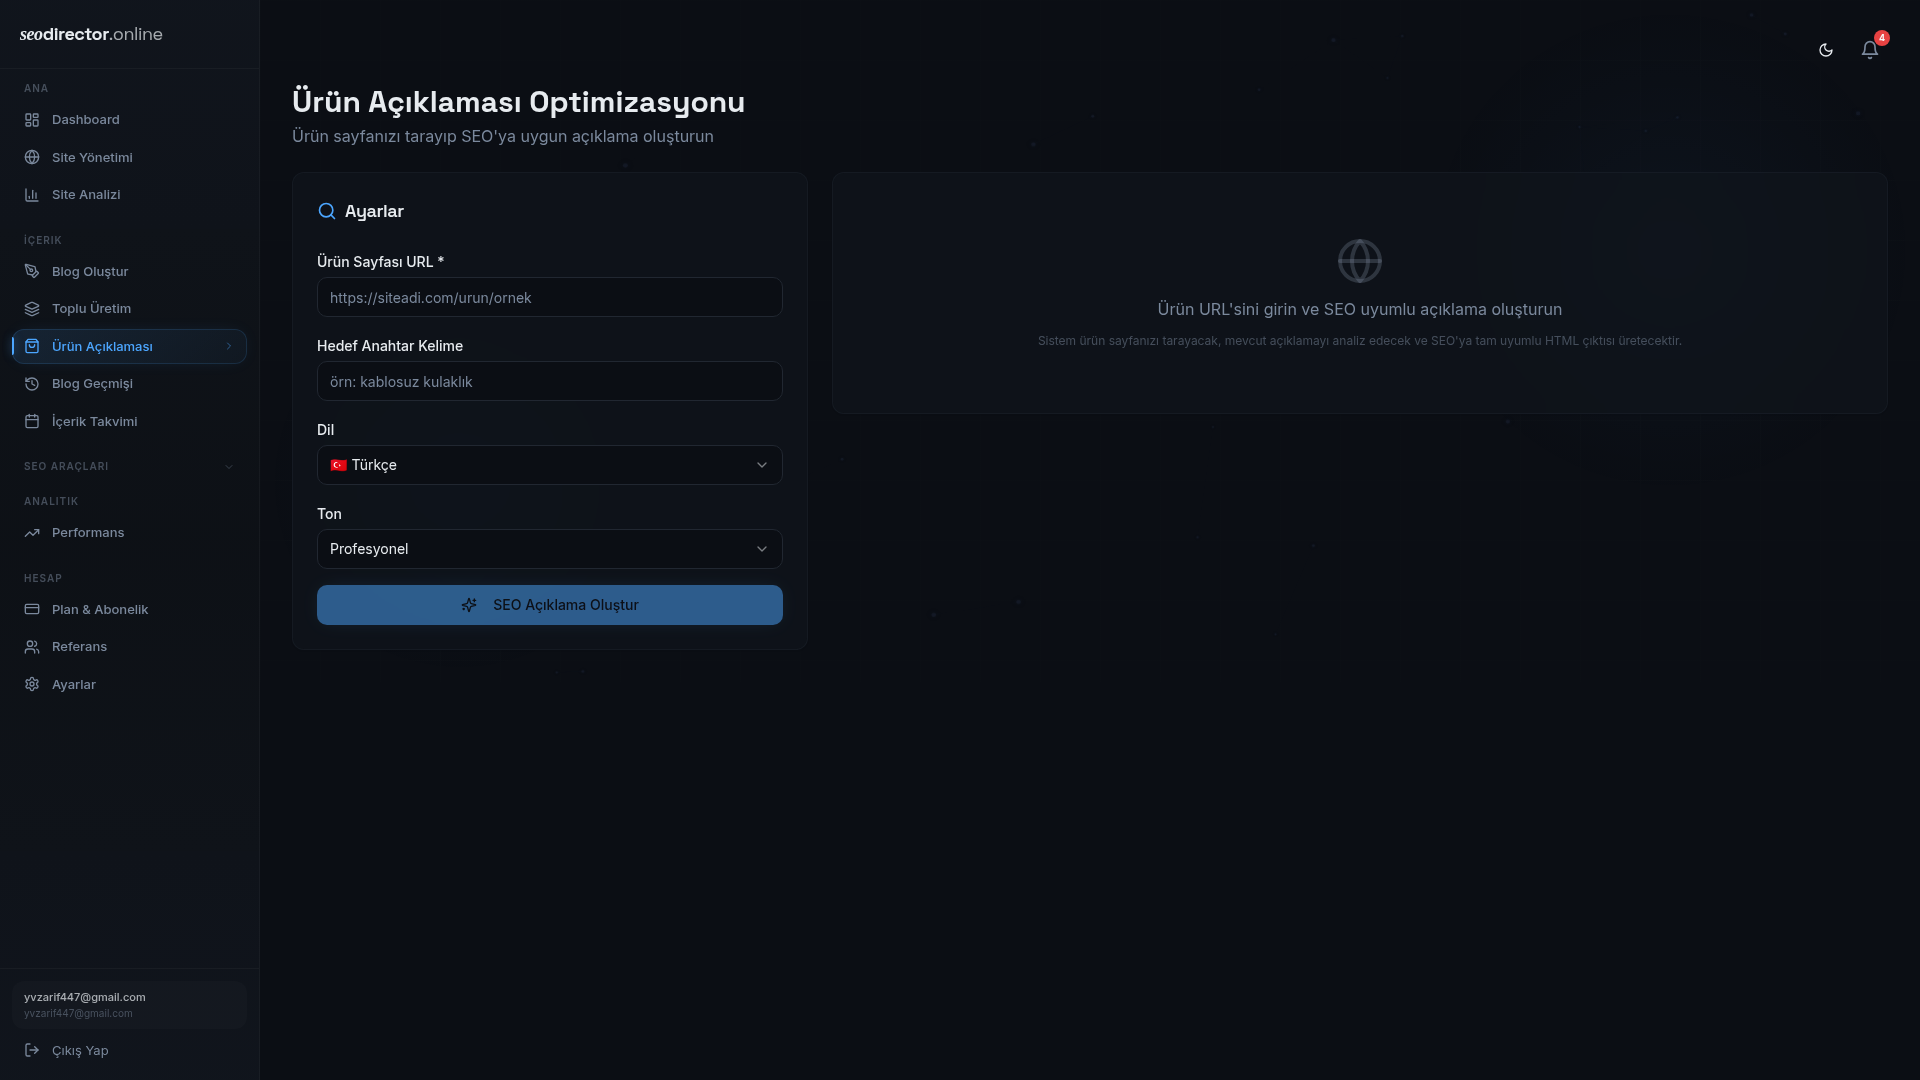Click the Ürün Sayfası URL input field
Screen dimensions: 1920x1080
(x=549, y=298)
